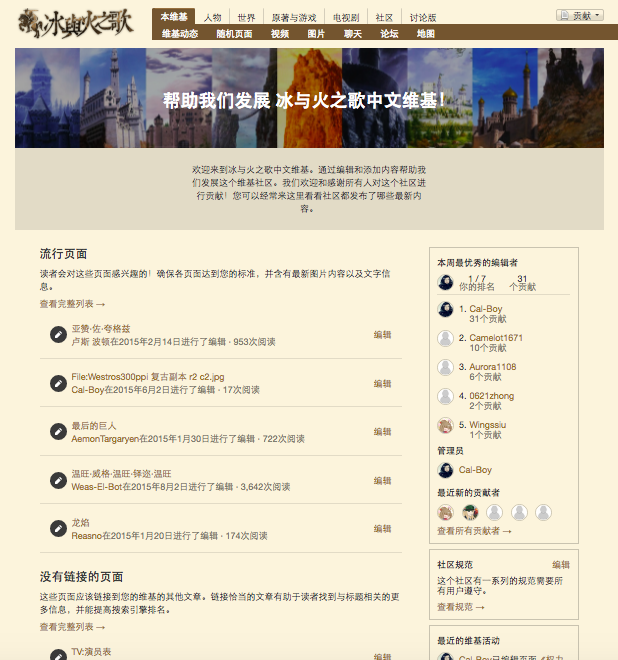Click pencil icon beside TV:演员表

[x=59, y=655]
